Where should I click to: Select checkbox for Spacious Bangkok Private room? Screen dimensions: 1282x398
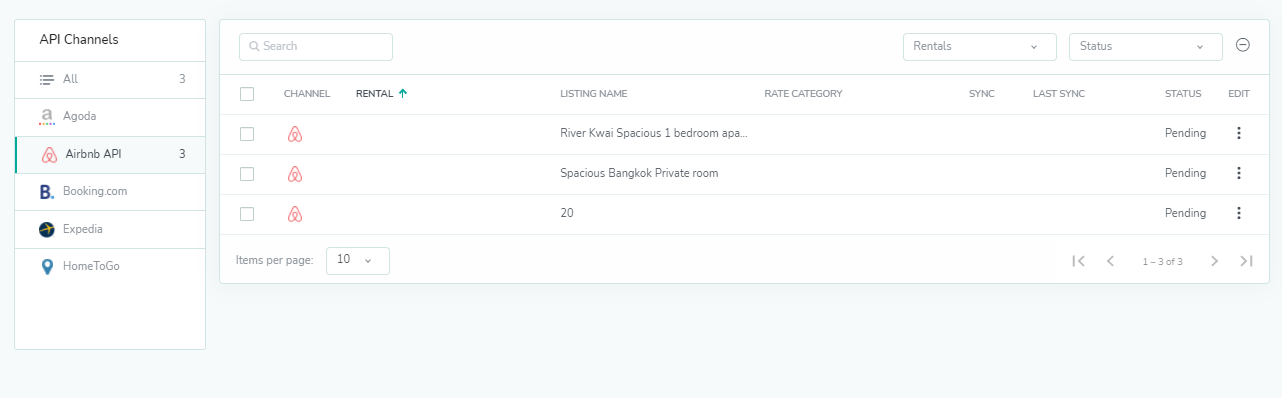247,174
